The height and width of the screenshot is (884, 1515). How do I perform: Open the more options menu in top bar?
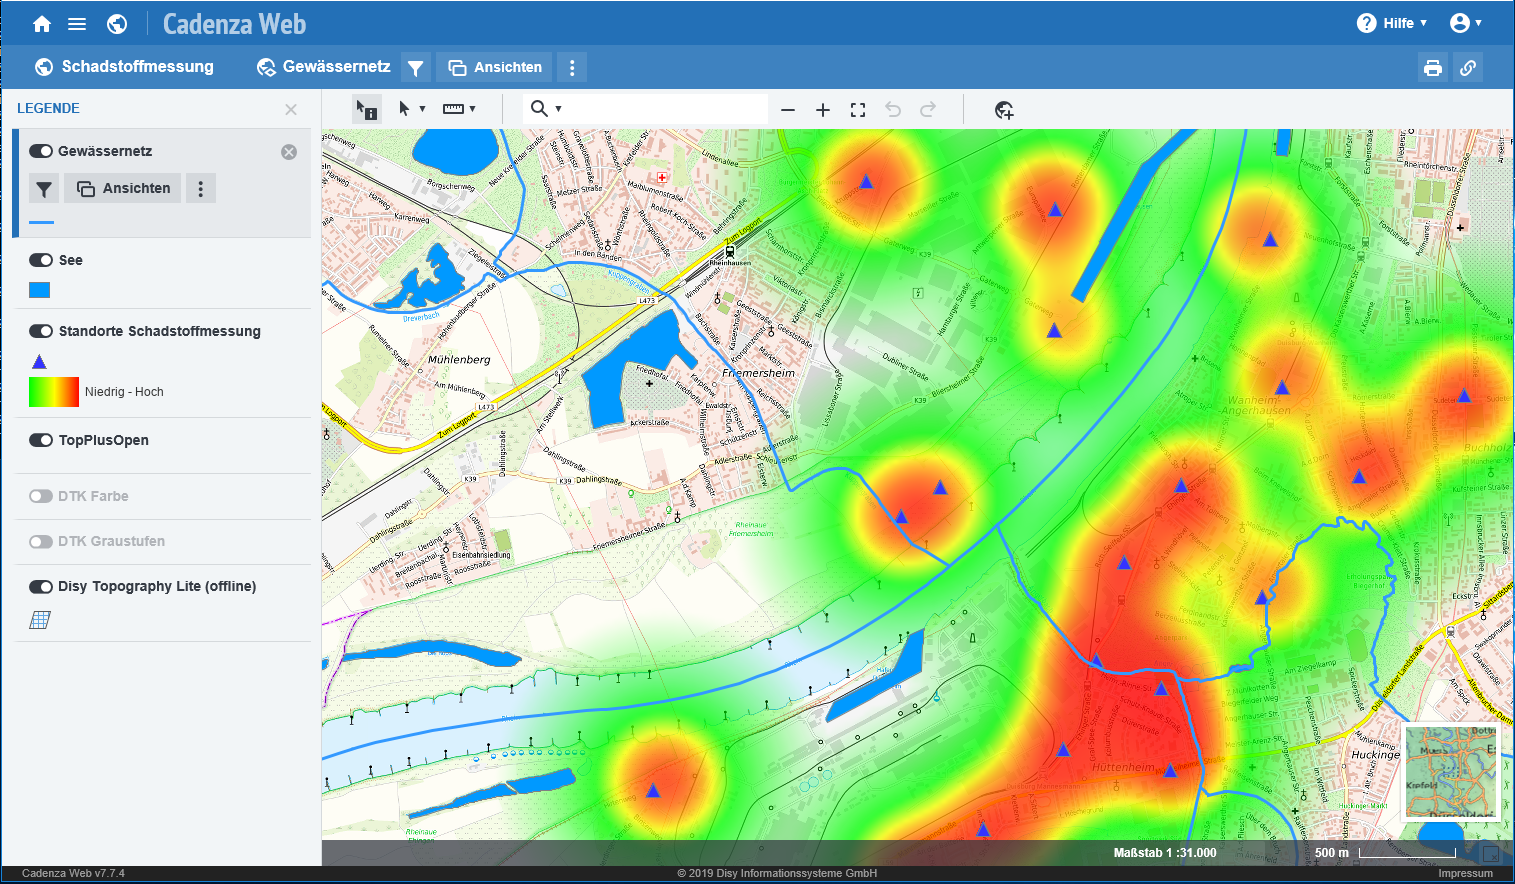click(572, 68)
